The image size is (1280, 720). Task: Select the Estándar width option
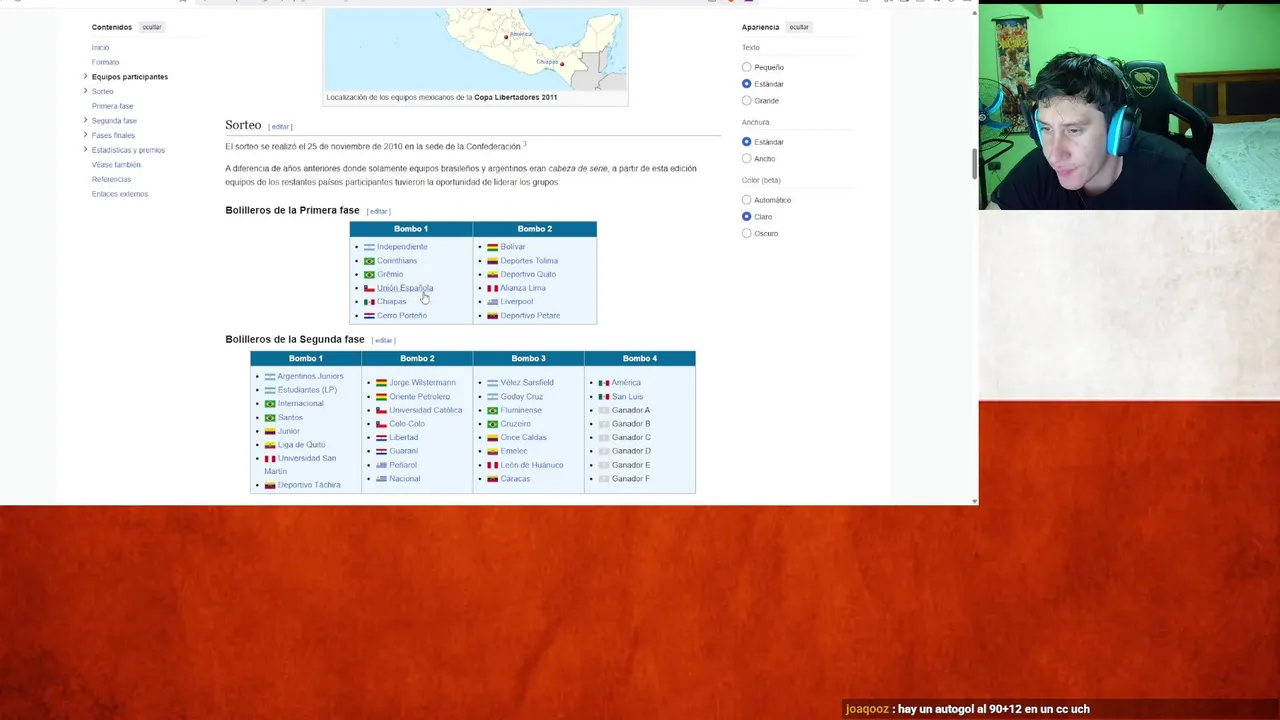pos(746,142)
